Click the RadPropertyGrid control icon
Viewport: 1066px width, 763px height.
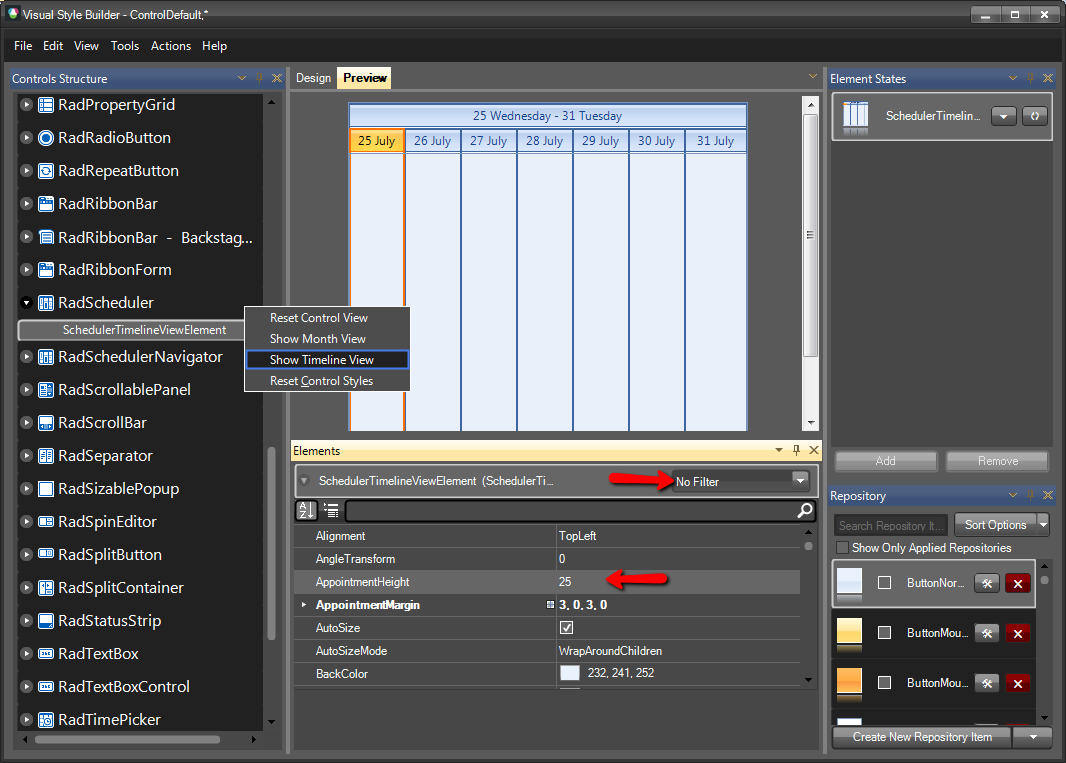click(46, 105)
